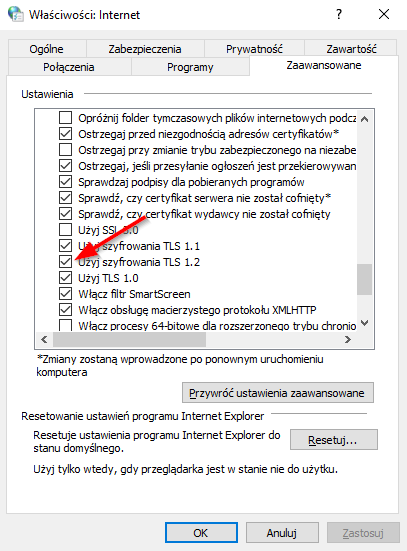Open the Zawartość tab

[x=351, y=48]
